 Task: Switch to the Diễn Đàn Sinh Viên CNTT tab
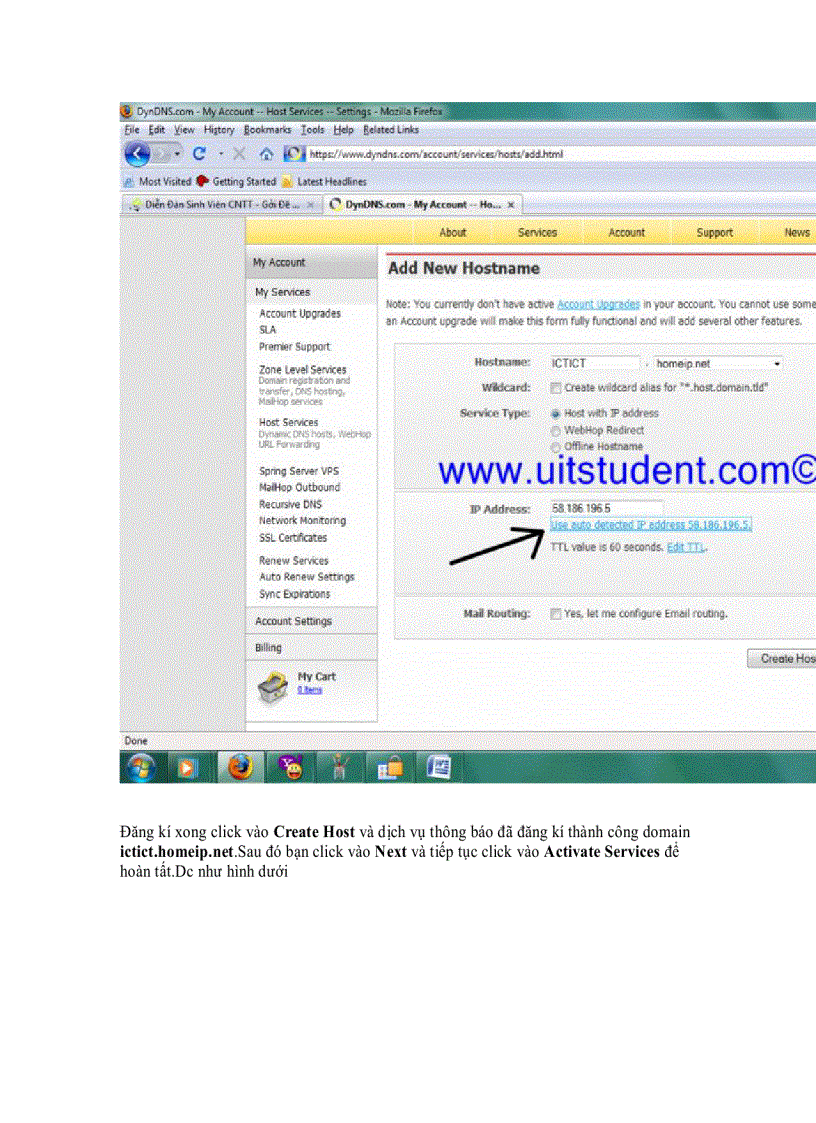pos(214,205)
